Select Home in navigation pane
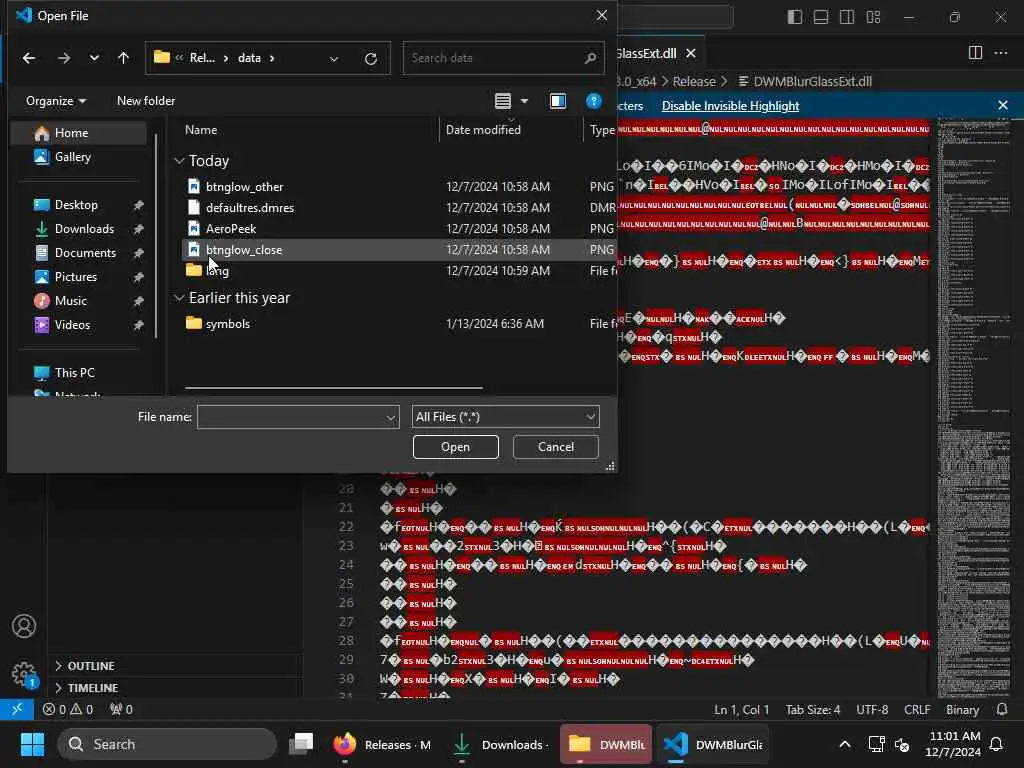Viewport: 1024px width, 768px height. point(78,133)
